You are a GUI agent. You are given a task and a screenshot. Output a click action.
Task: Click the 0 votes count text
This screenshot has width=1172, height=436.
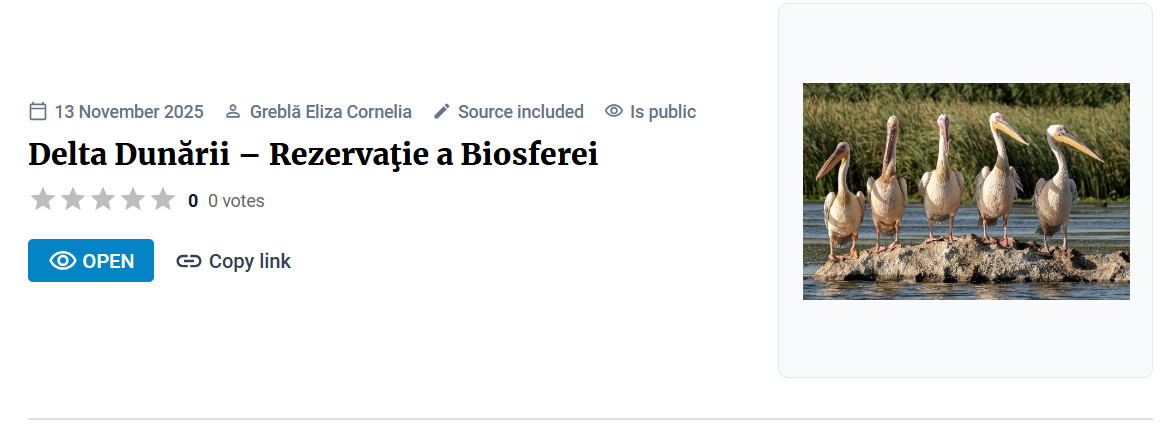click(x=236, y=201)
